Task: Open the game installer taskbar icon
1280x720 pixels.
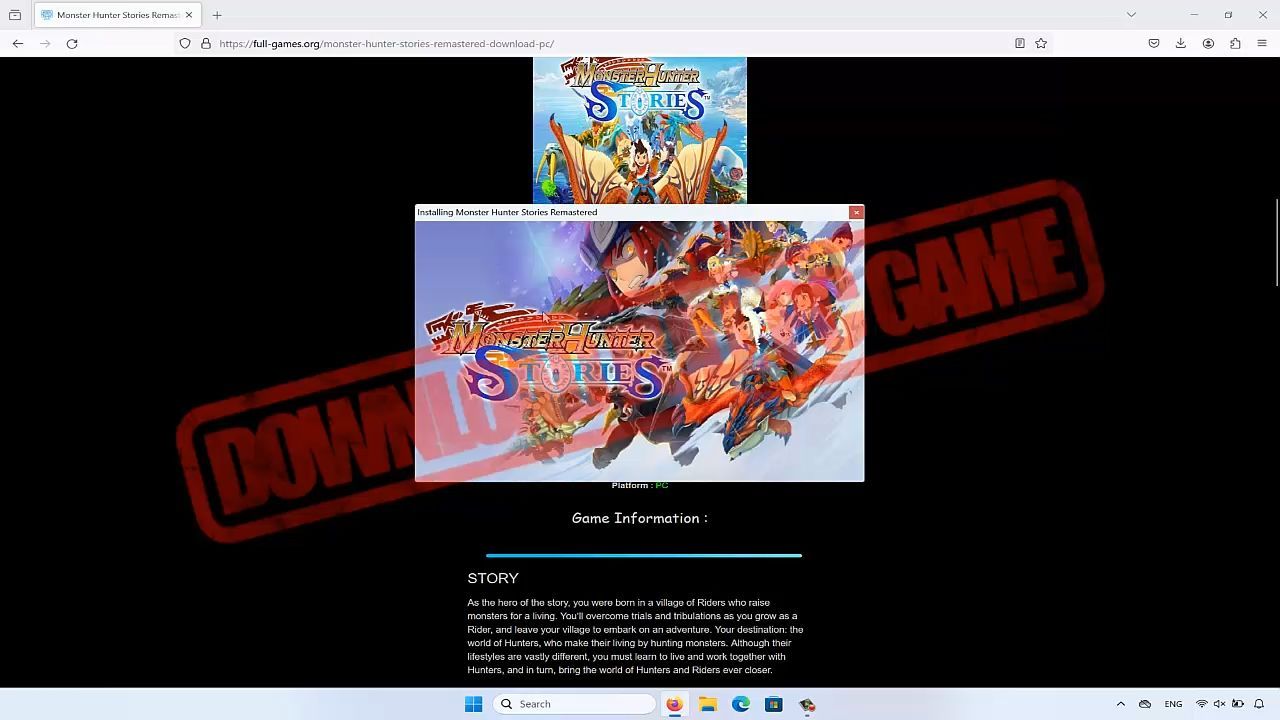Action: pyautogui.click(x=807, y=704)
